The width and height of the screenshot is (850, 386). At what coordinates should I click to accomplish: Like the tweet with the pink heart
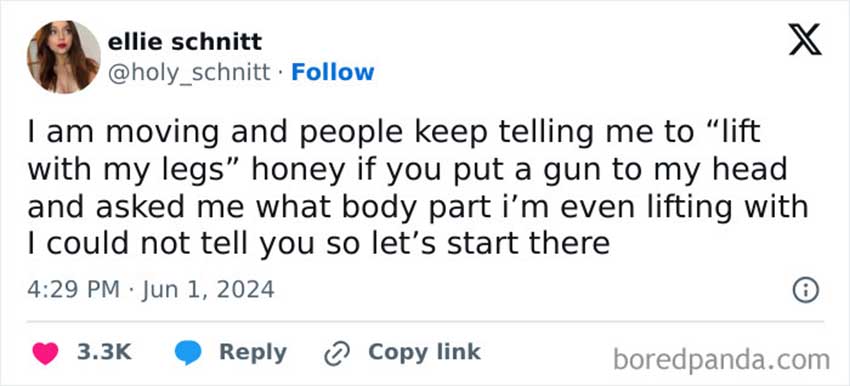(45, 353)
